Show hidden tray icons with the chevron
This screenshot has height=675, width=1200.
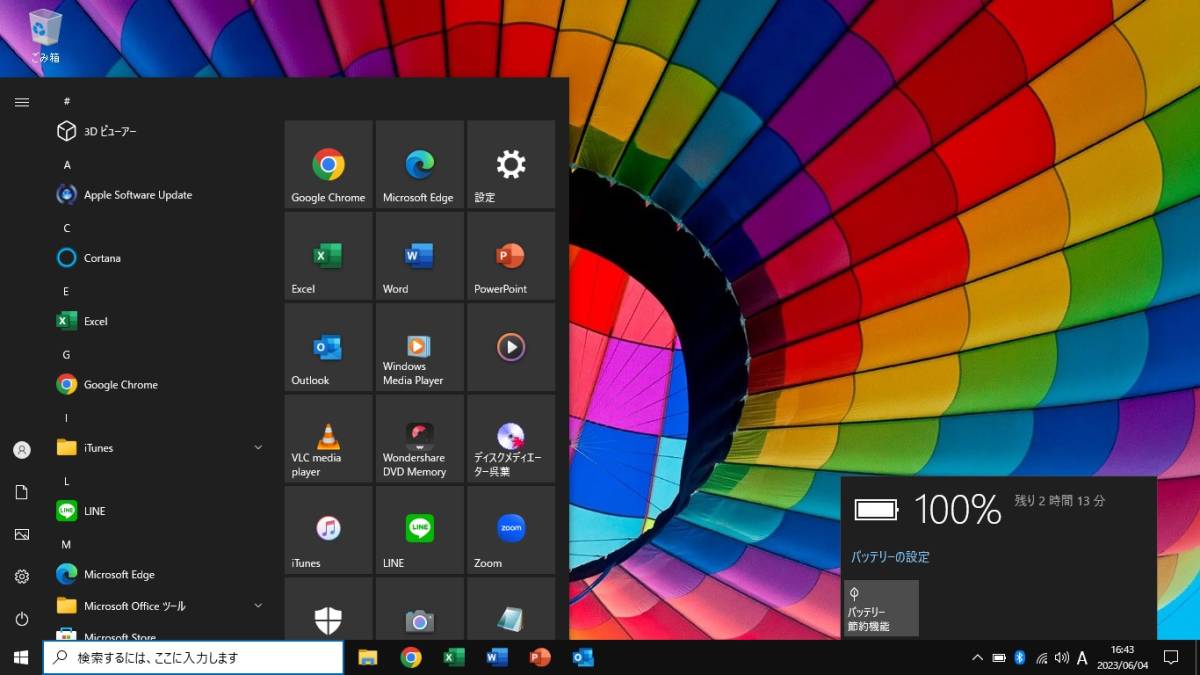978,658
